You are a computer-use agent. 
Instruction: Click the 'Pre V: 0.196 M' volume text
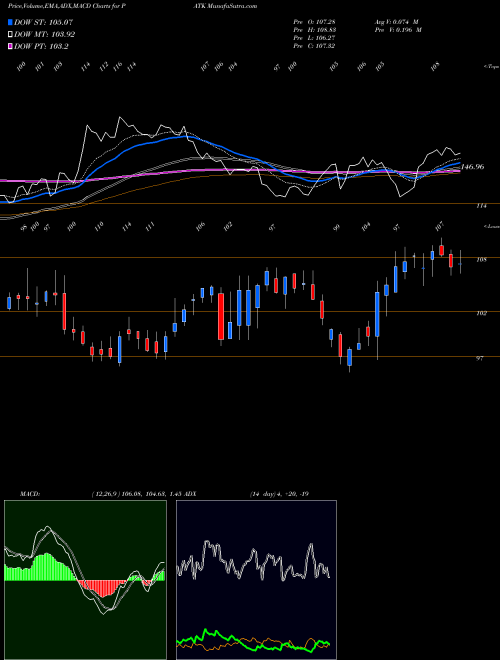pos(399,30)
